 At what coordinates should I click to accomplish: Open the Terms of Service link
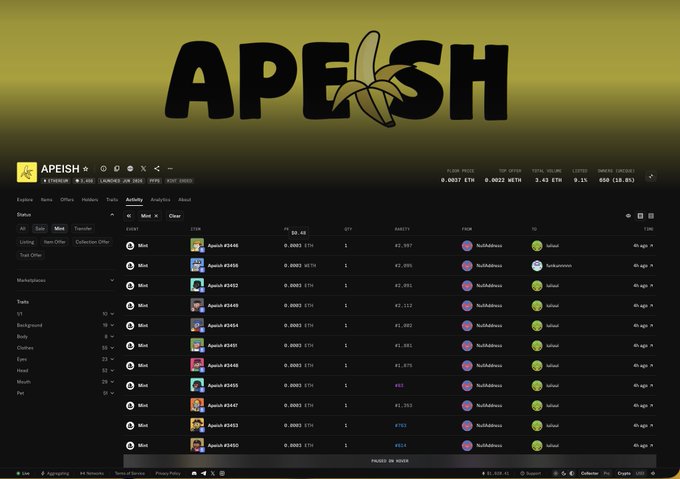click(130, 473)
